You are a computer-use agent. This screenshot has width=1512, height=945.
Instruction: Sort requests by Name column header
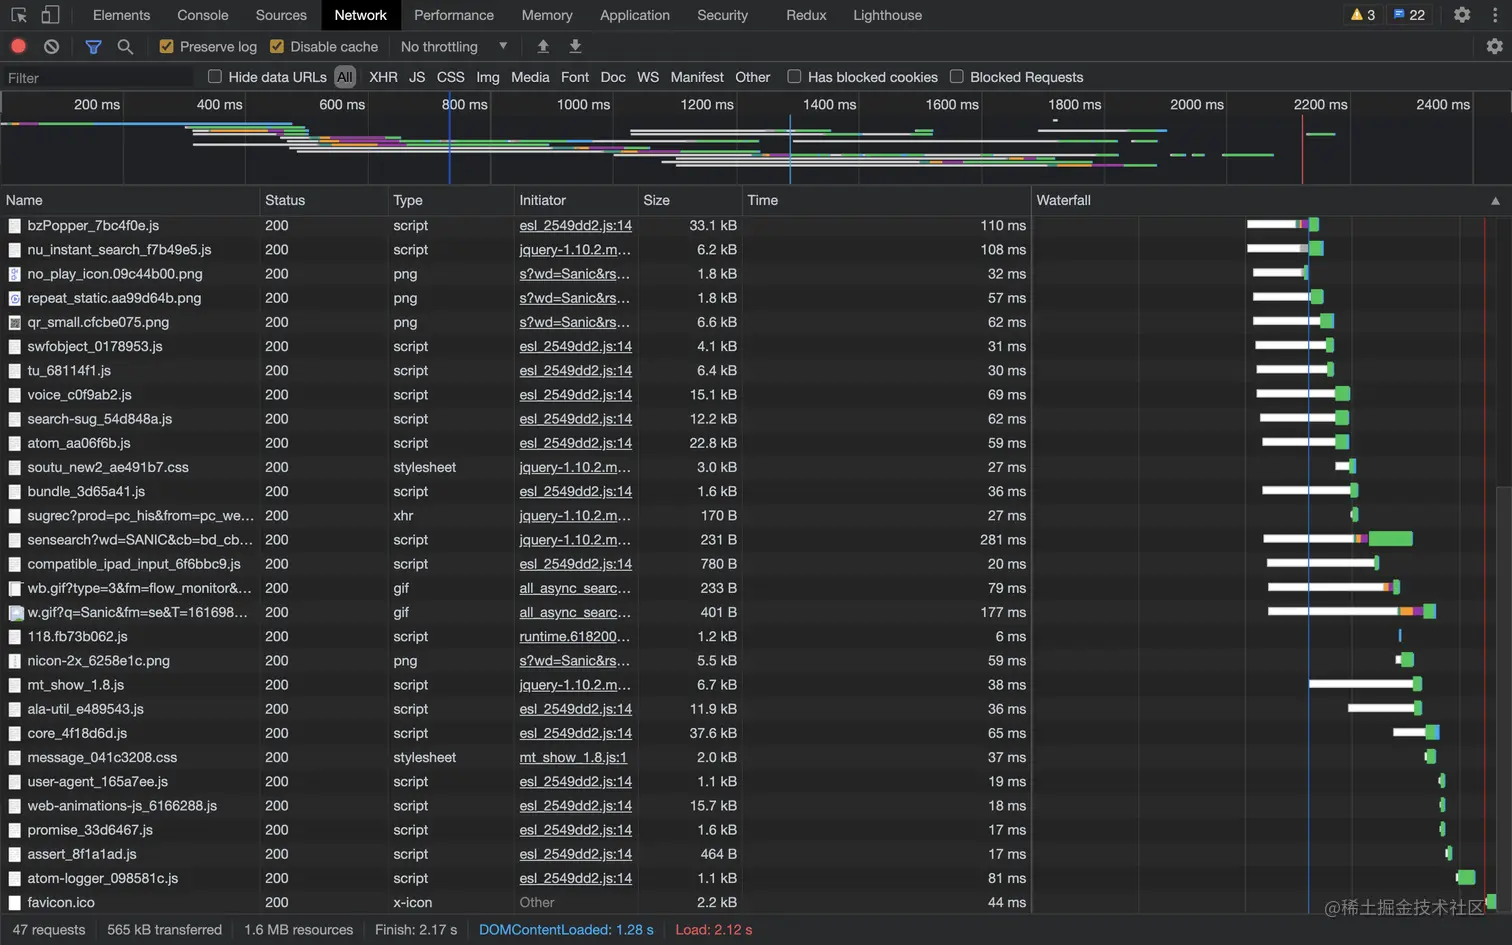click(130, 200)
